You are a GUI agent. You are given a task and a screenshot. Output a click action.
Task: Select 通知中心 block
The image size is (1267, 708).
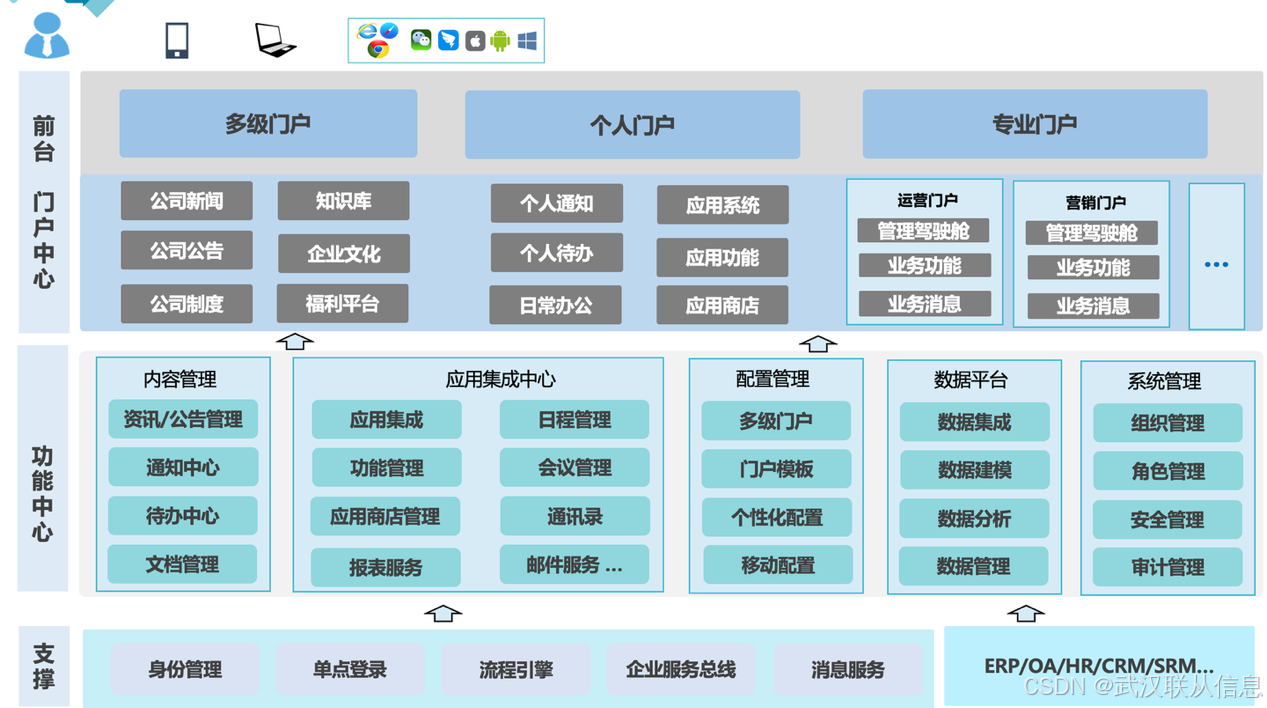[x=183, y=467]
